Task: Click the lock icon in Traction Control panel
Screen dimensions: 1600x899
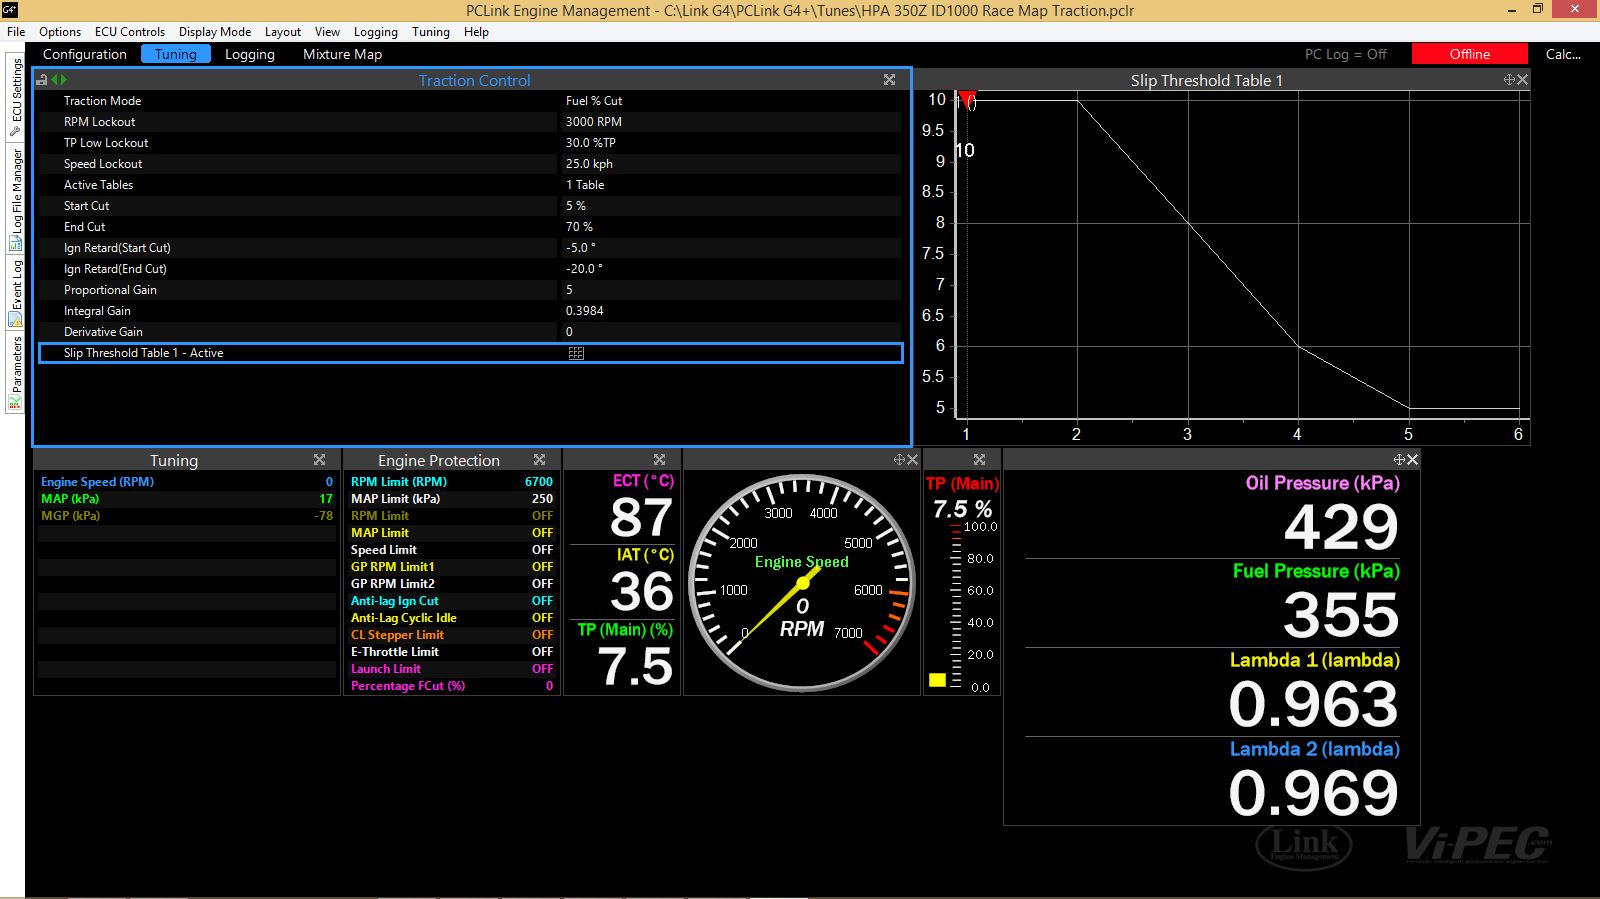Action: 42,80
